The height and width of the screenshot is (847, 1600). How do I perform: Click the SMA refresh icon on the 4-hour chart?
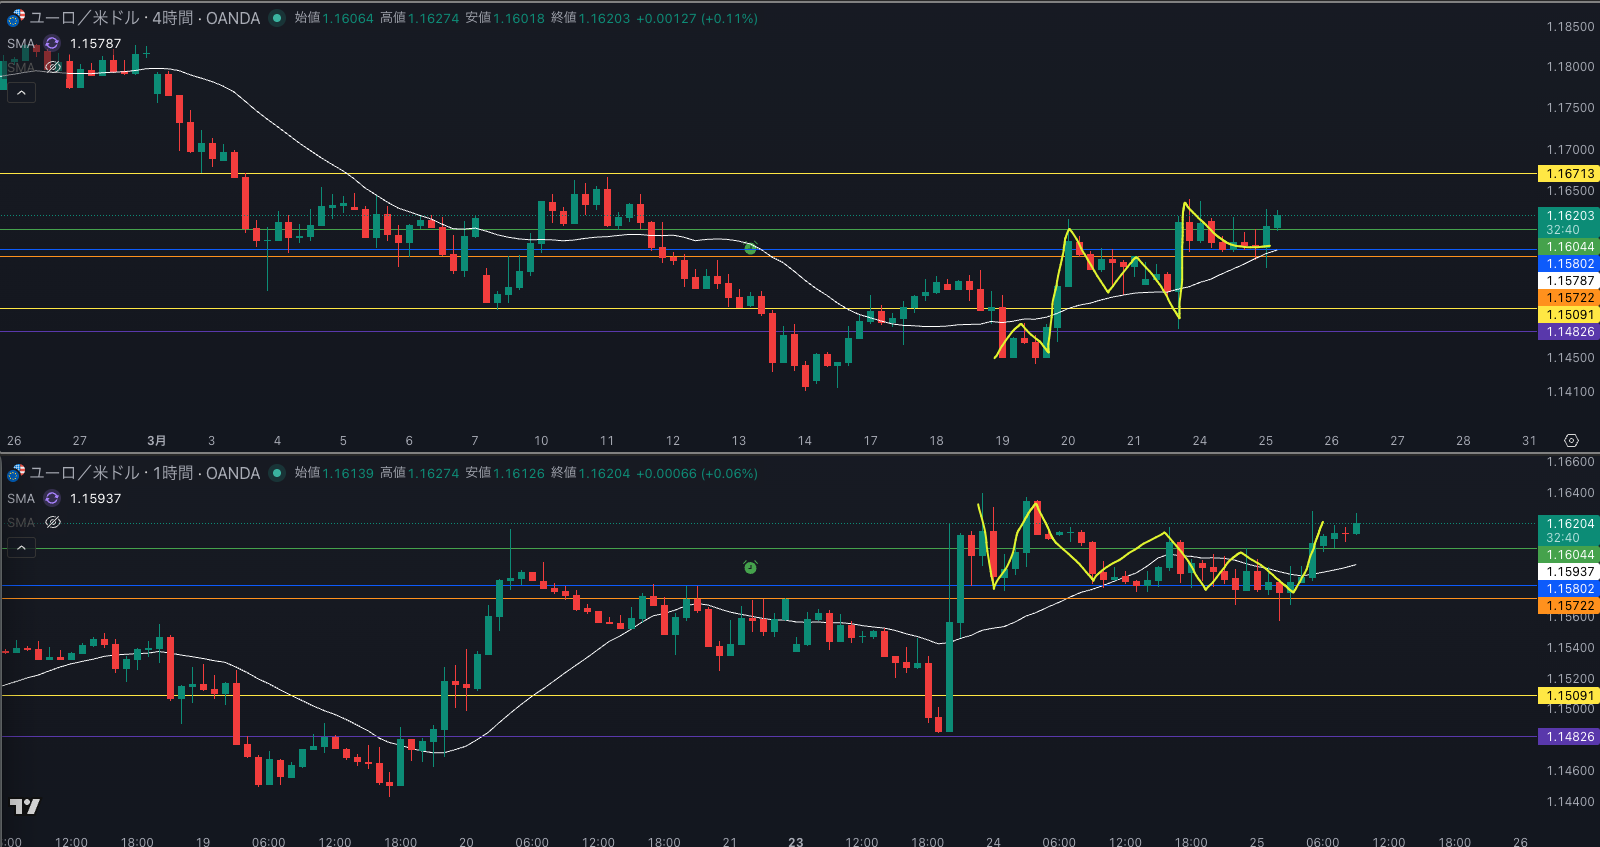coord(52,43)
